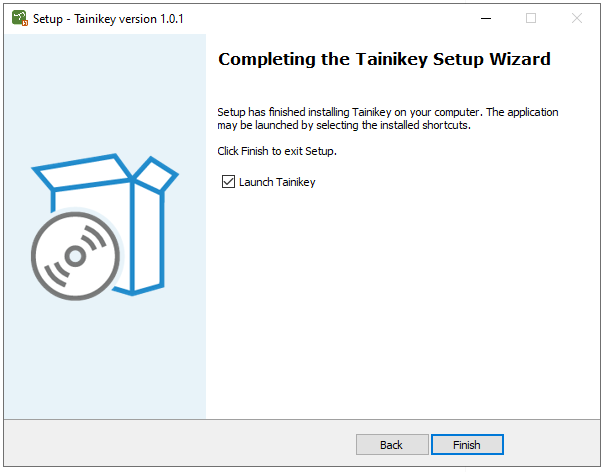The height and width of the screenshot is (472, 605).
Task: Minimize the Setup window
Action: [485, 18]
